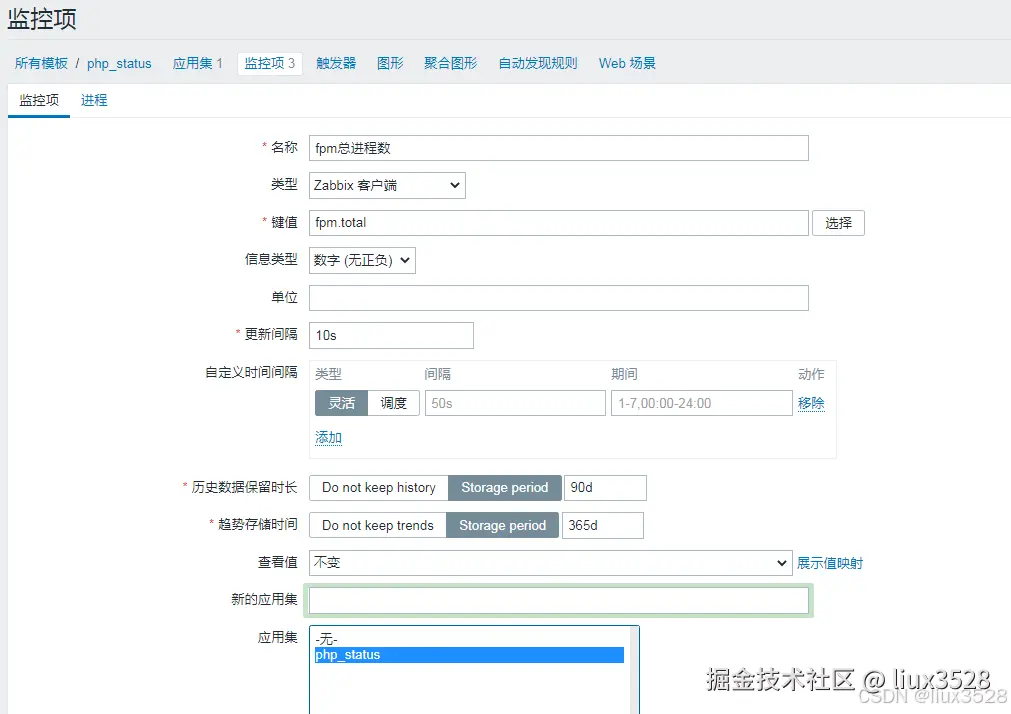Open the 自动发现规则 section

[x=538, y=63]
